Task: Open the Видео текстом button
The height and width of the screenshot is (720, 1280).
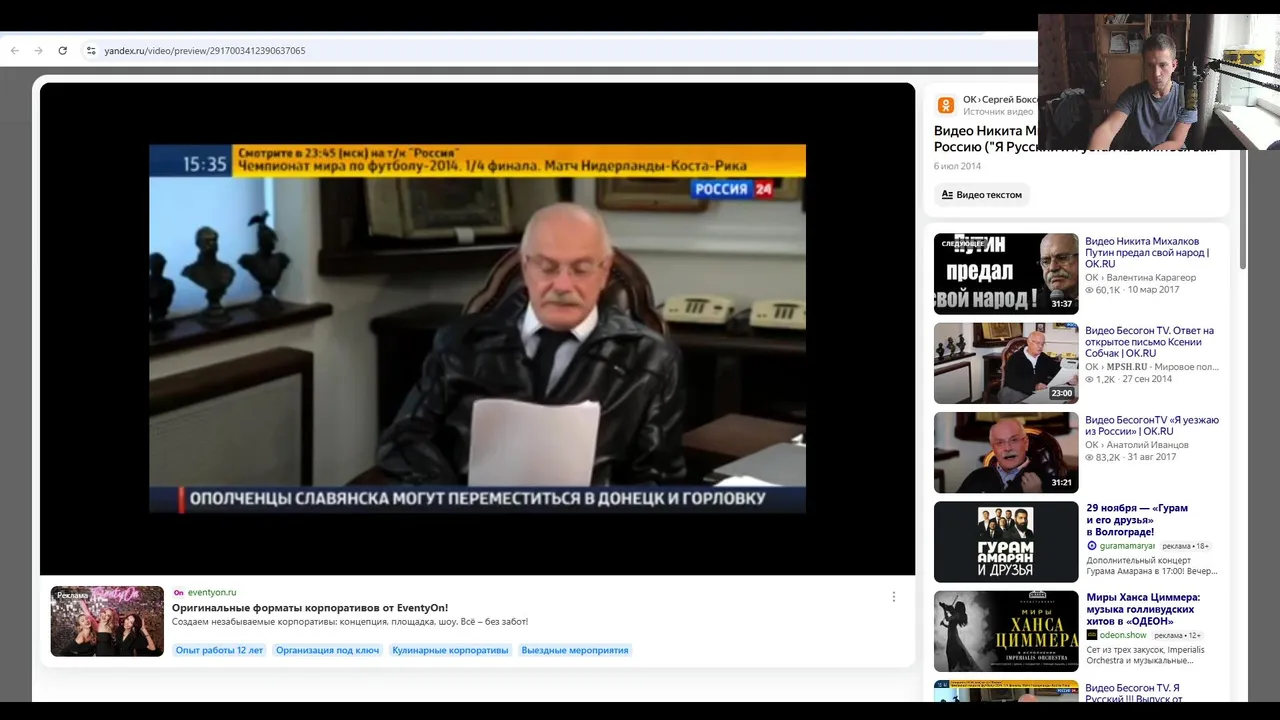Action: pos(981,195)
